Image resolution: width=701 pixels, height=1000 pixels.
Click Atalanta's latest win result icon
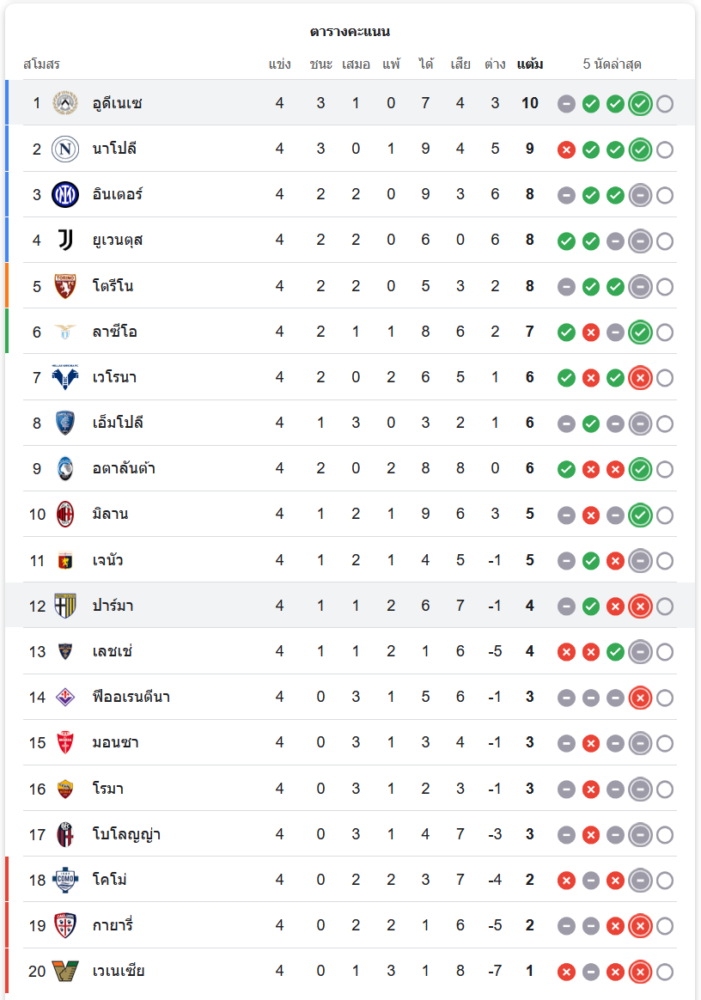click(x=641, y=469)
